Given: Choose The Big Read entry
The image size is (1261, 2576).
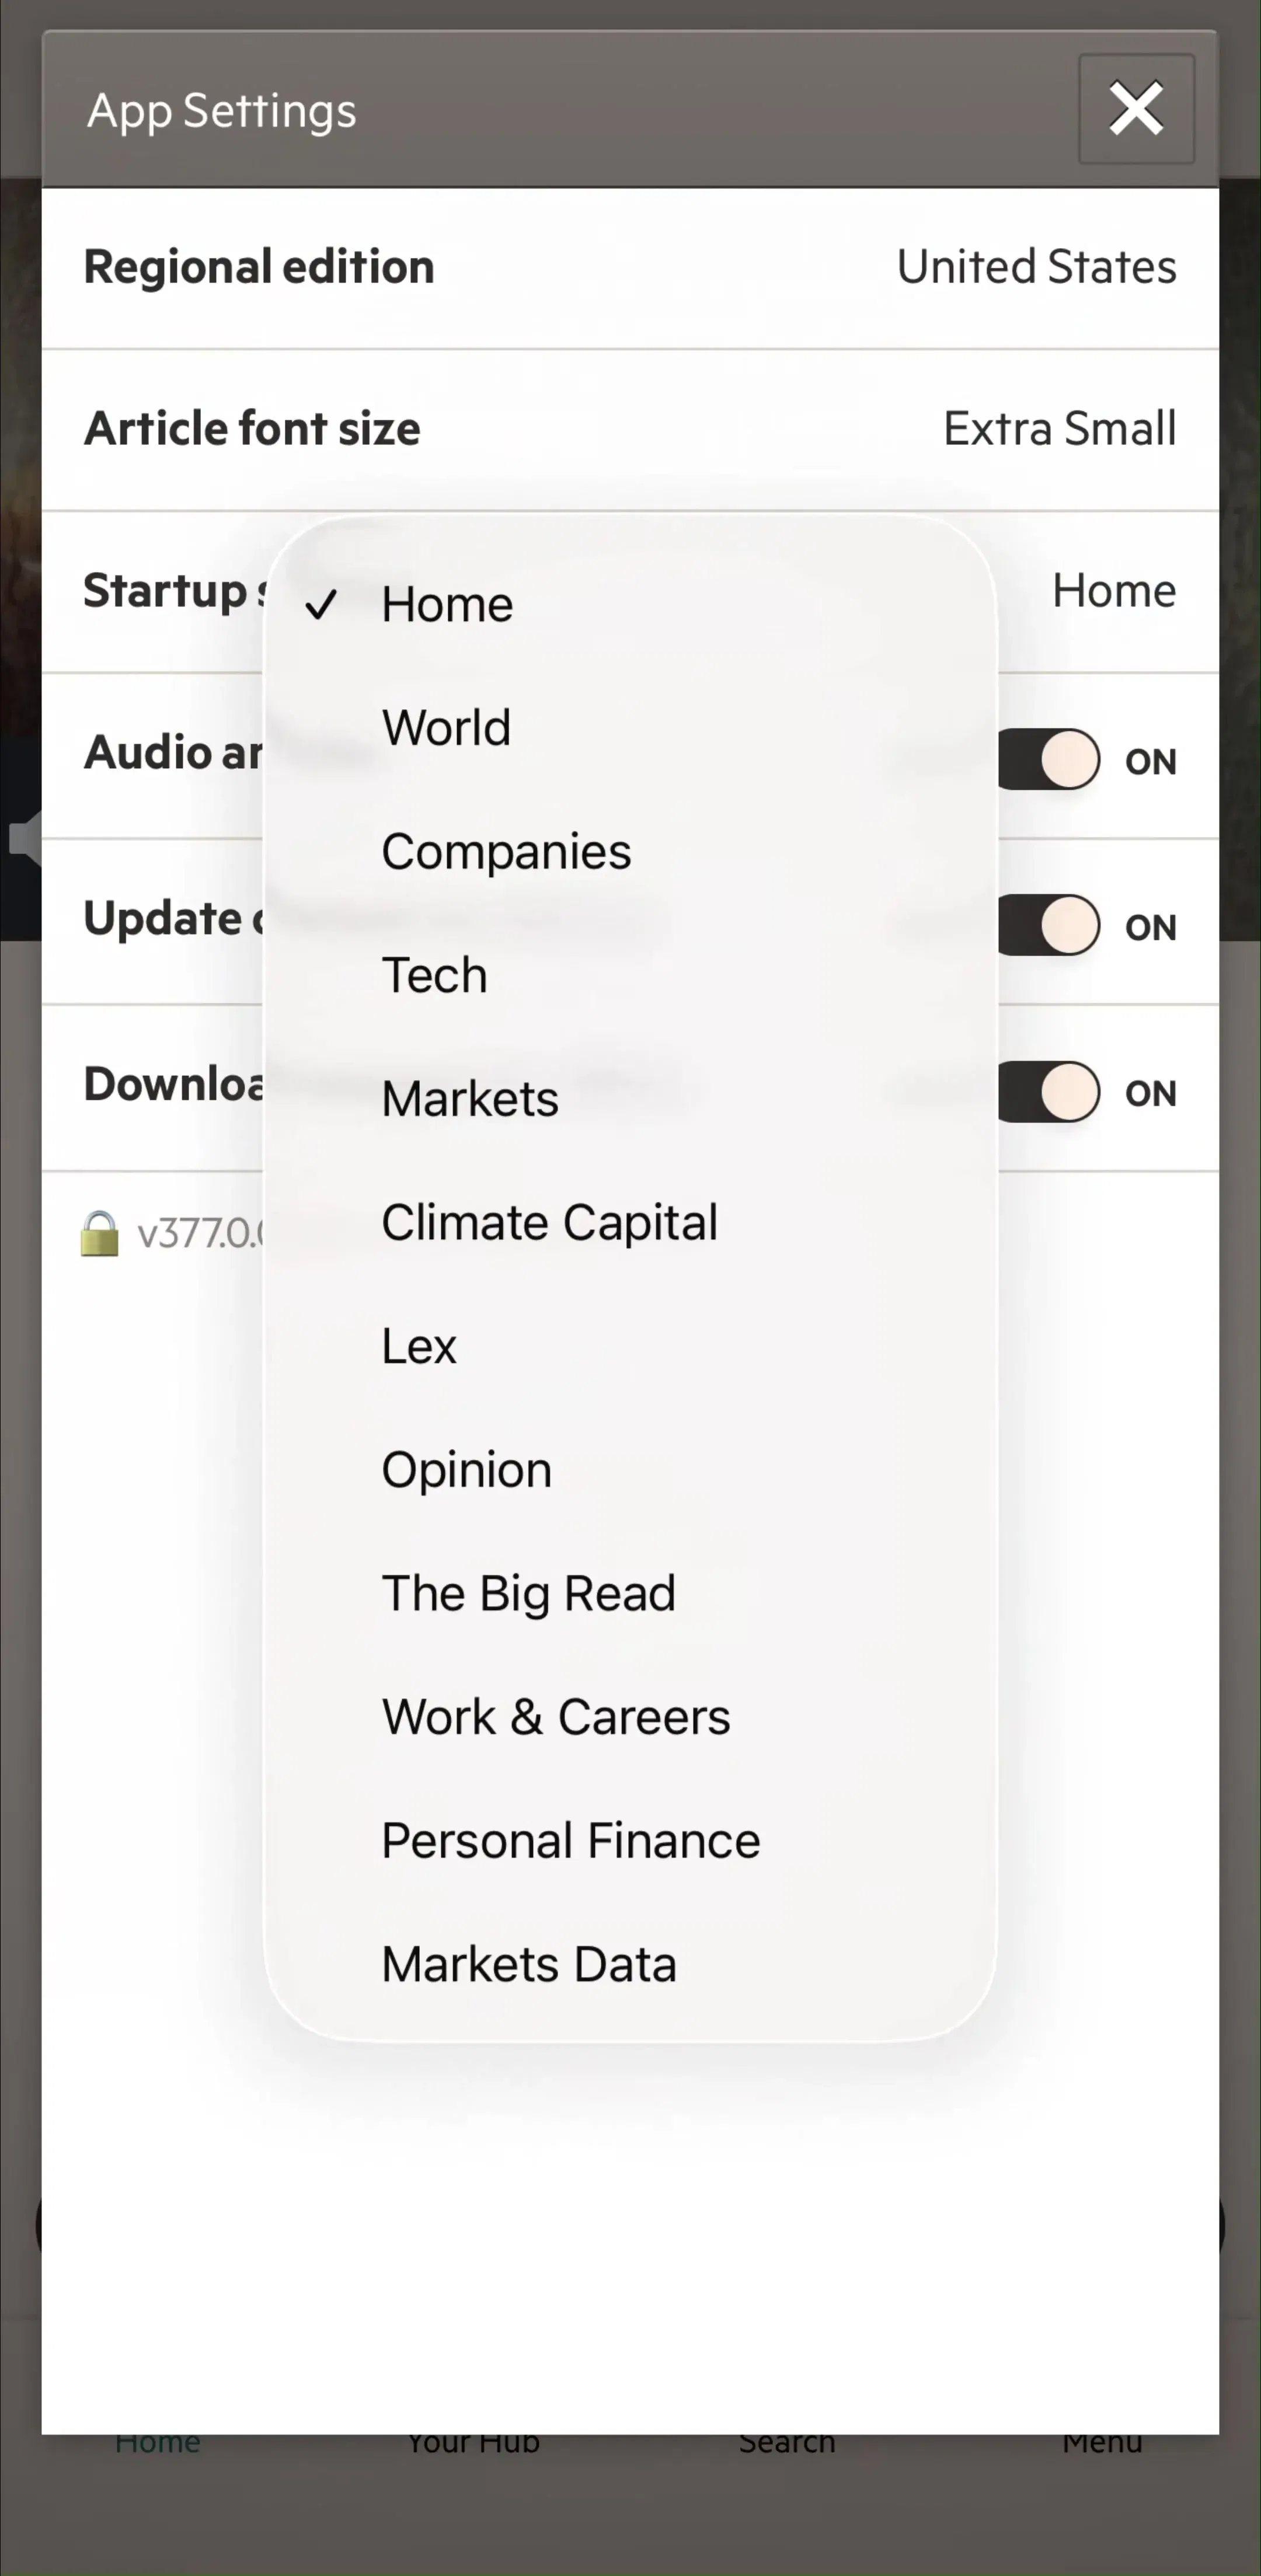Looking at the screenshot, I should click(x=630, y=1593).
